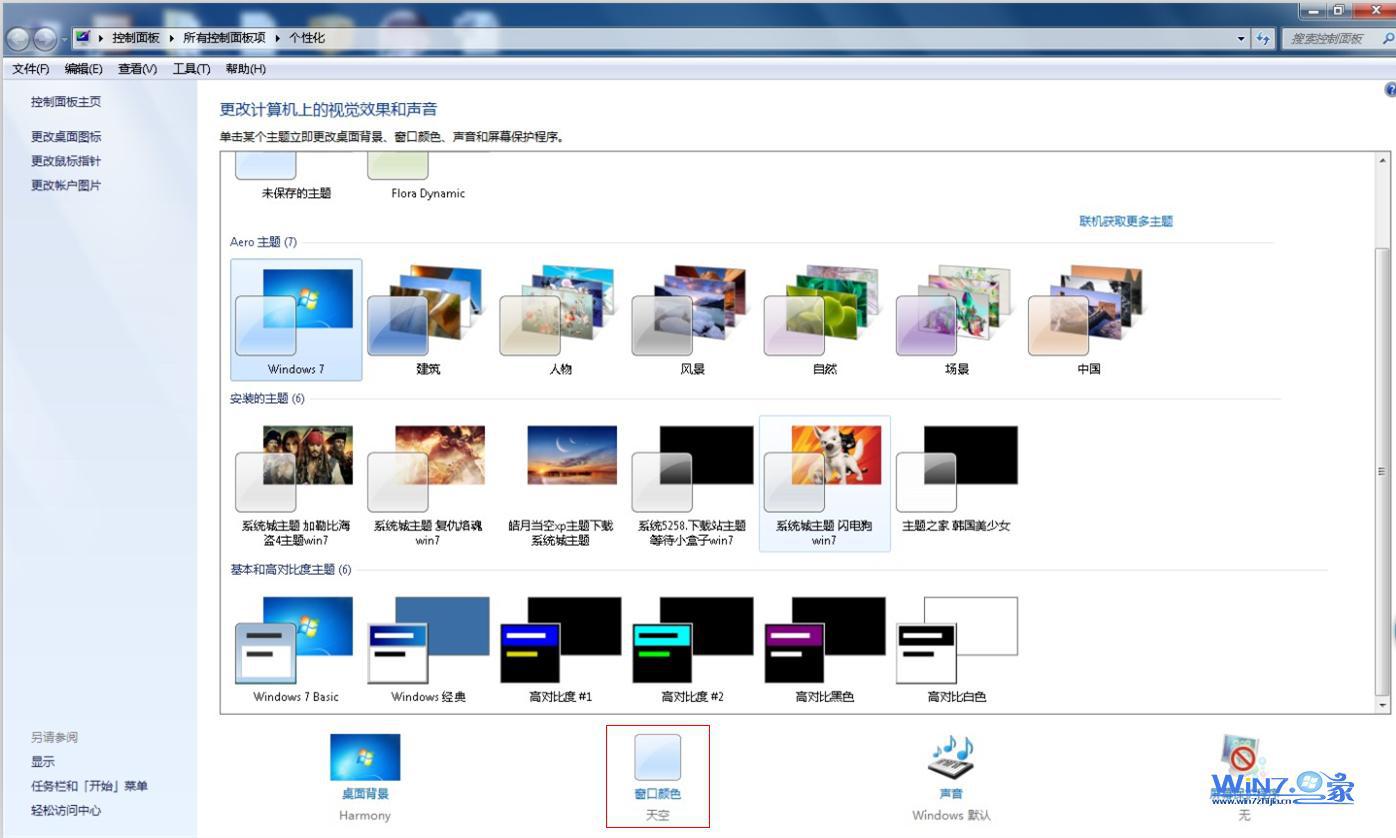Choose the 皓月当空xp主题 theme
Screen dimensions: 1396x838
560,484
